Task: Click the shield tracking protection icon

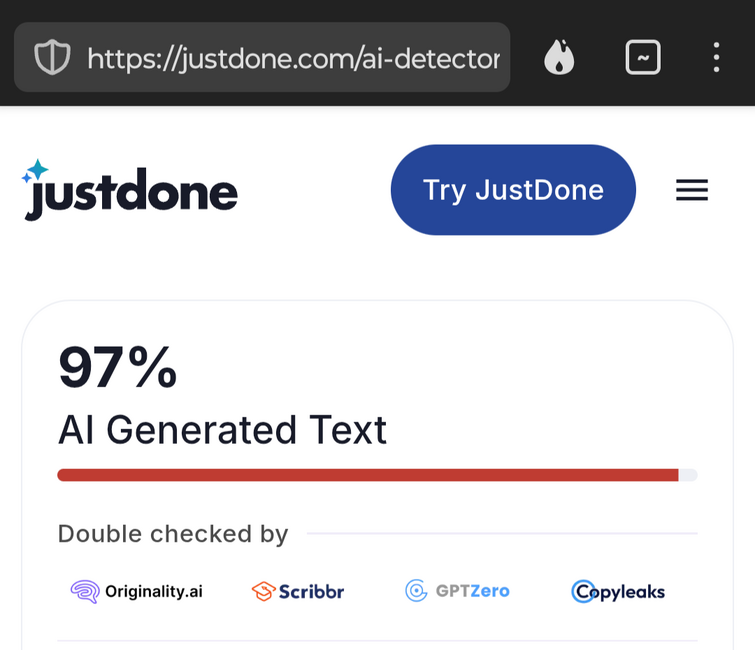Action: (52, 57)
